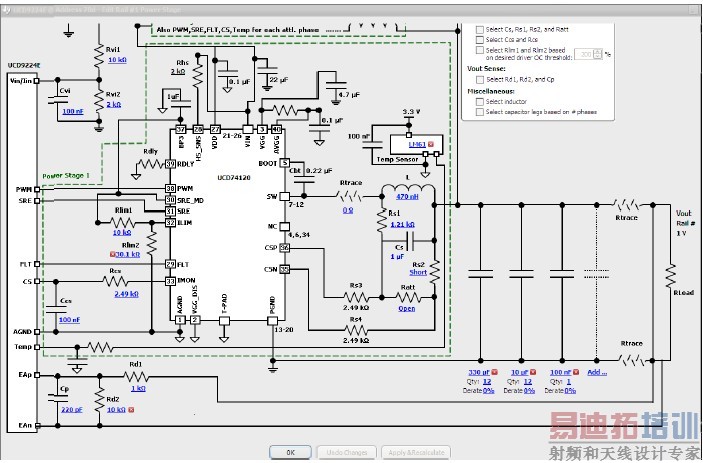This screenshot has width=703, height=463.
Task: Edit the Rvi1 10 kΩ value
Action: [x=117, y=59]
